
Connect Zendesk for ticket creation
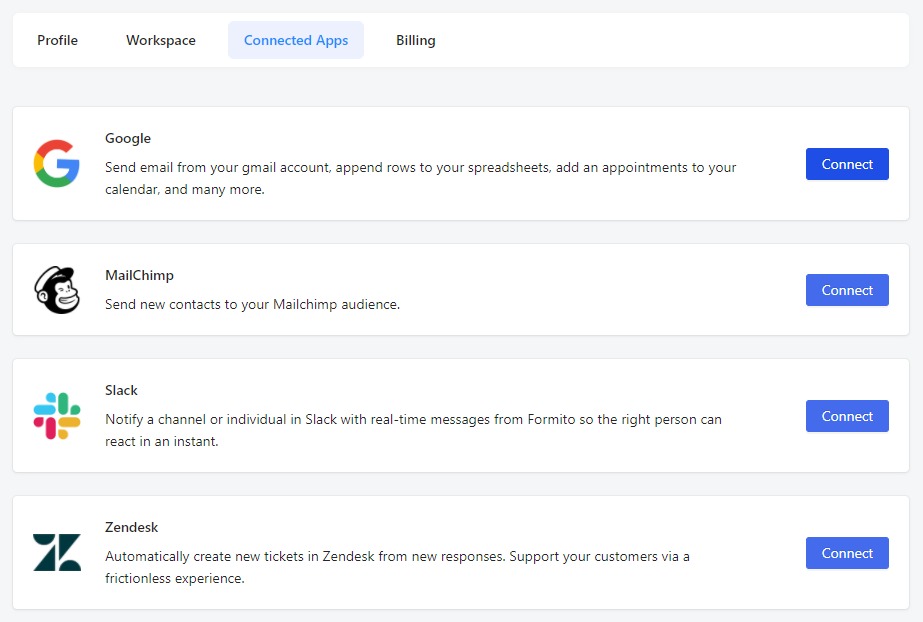[846, 553]
